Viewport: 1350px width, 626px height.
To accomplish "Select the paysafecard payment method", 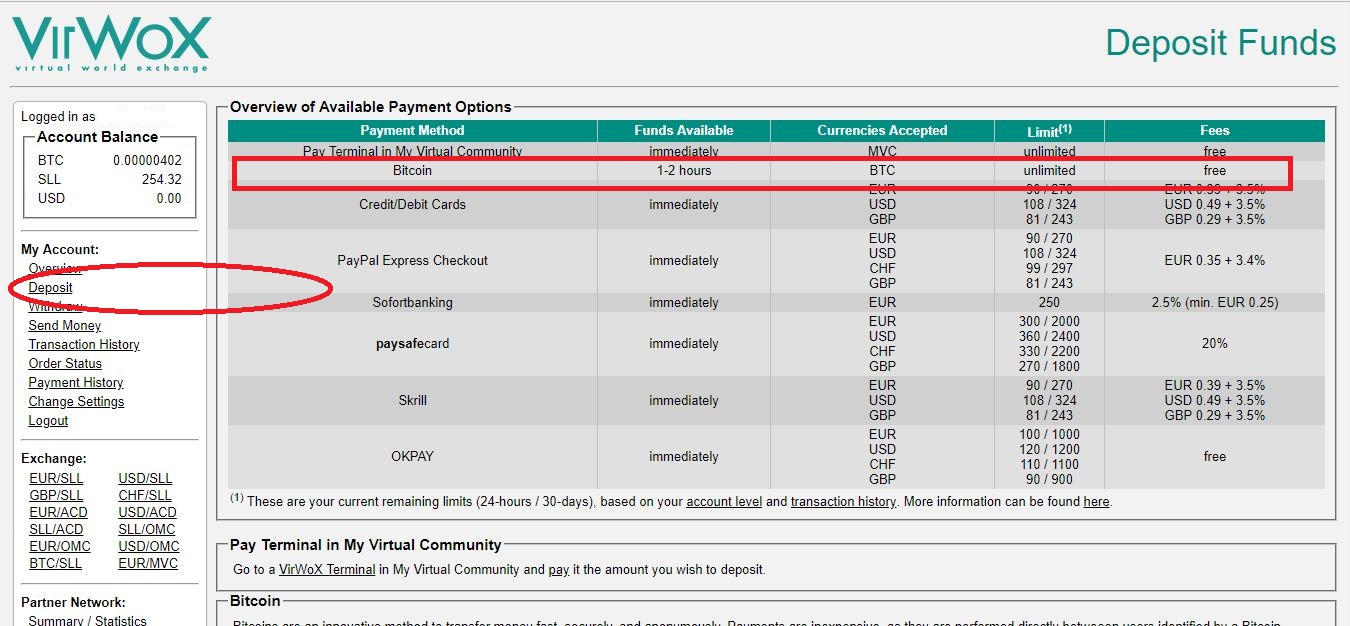I will point(412,344).
